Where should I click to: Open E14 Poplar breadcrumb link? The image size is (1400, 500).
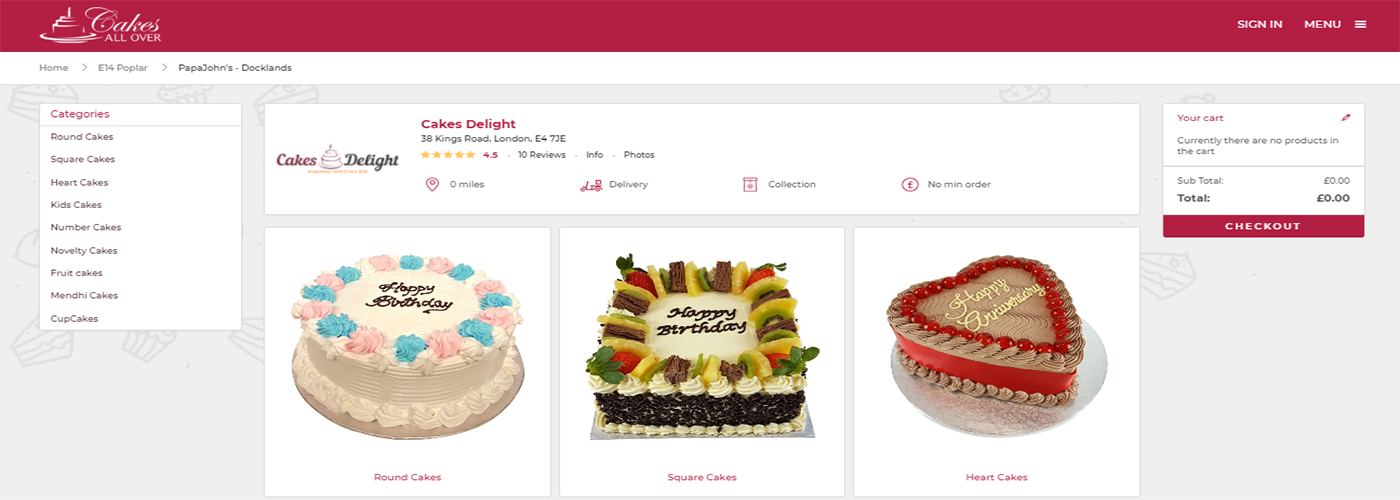(122, 68)
